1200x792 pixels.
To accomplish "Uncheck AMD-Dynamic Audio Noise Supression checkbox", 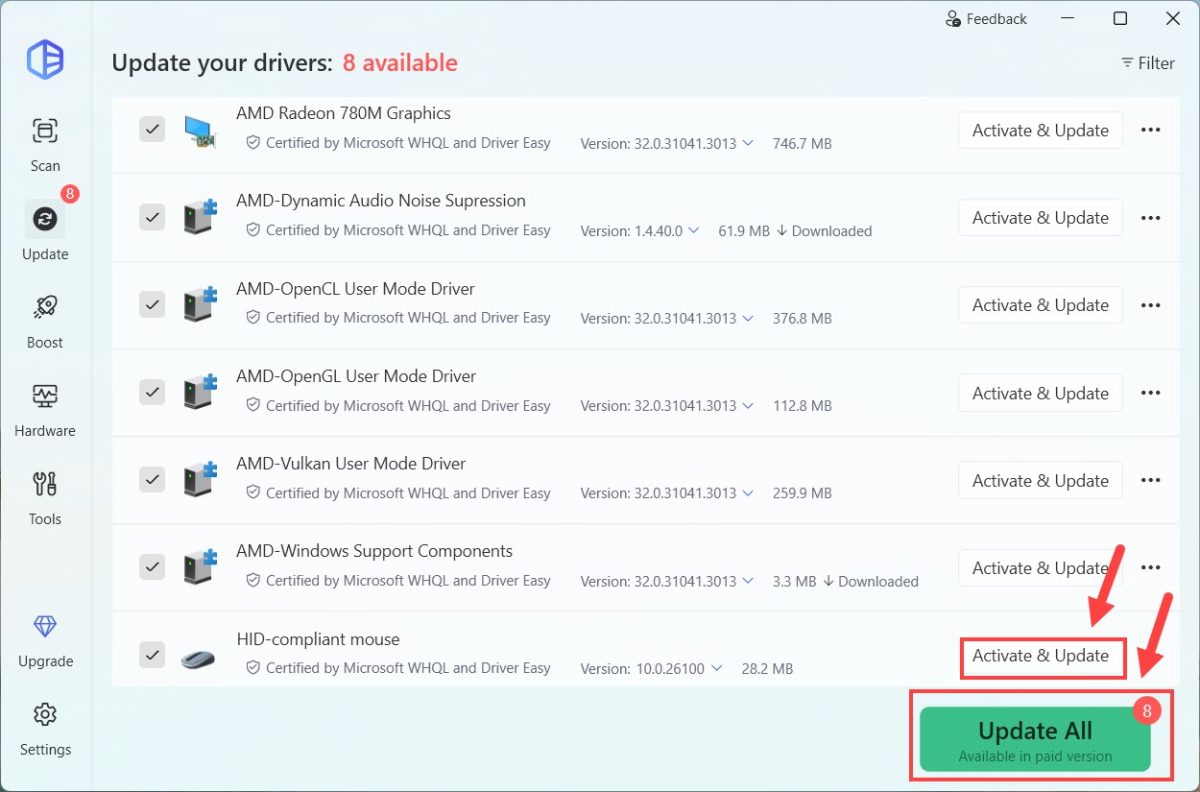I will (152, 216).
